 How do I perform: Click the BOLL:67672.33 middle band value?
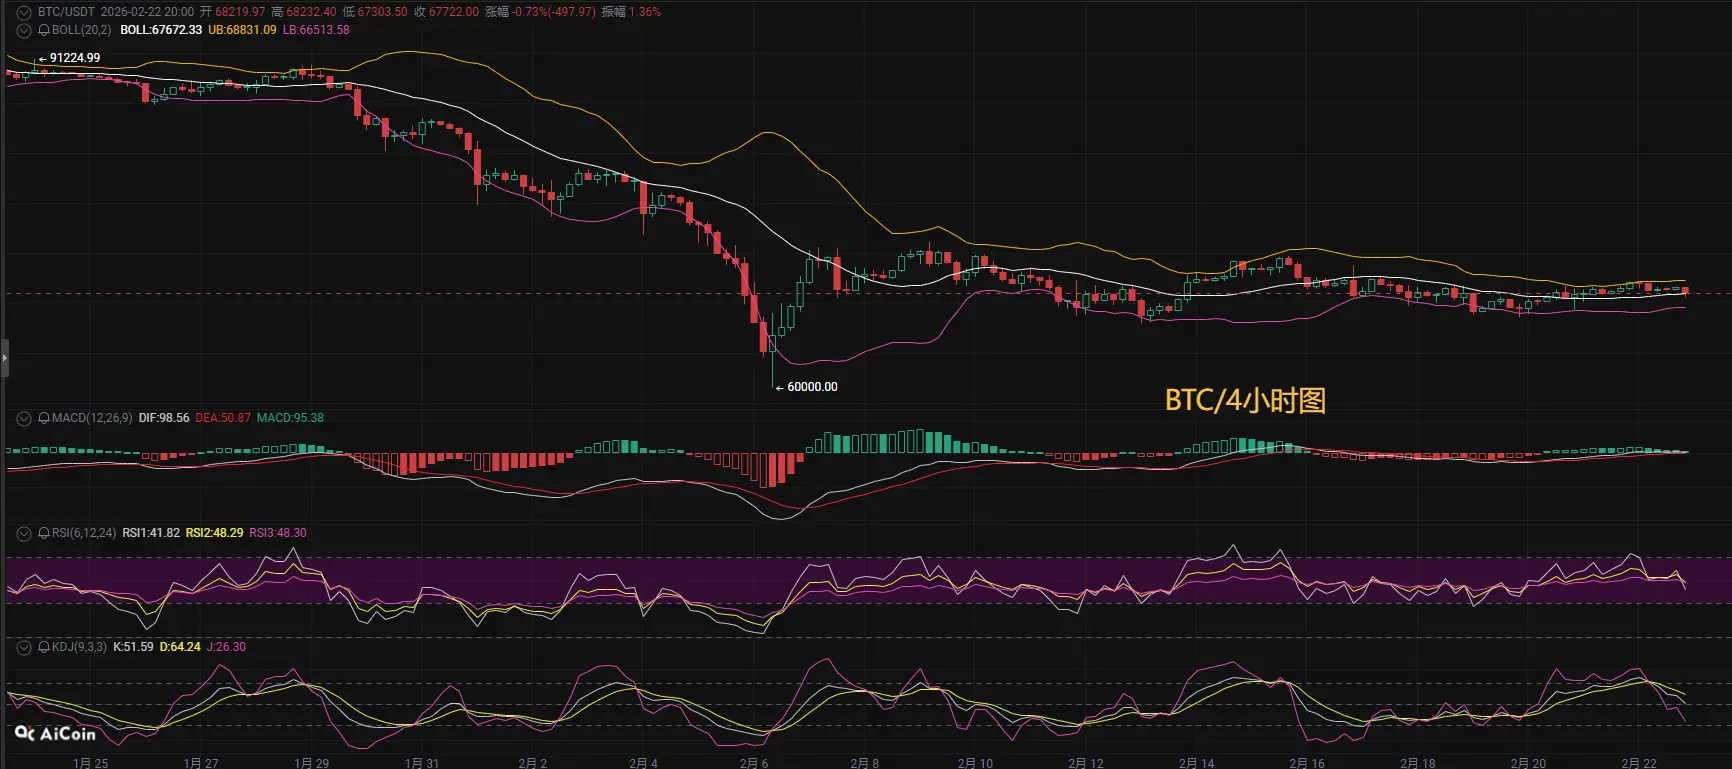(161, 30)
